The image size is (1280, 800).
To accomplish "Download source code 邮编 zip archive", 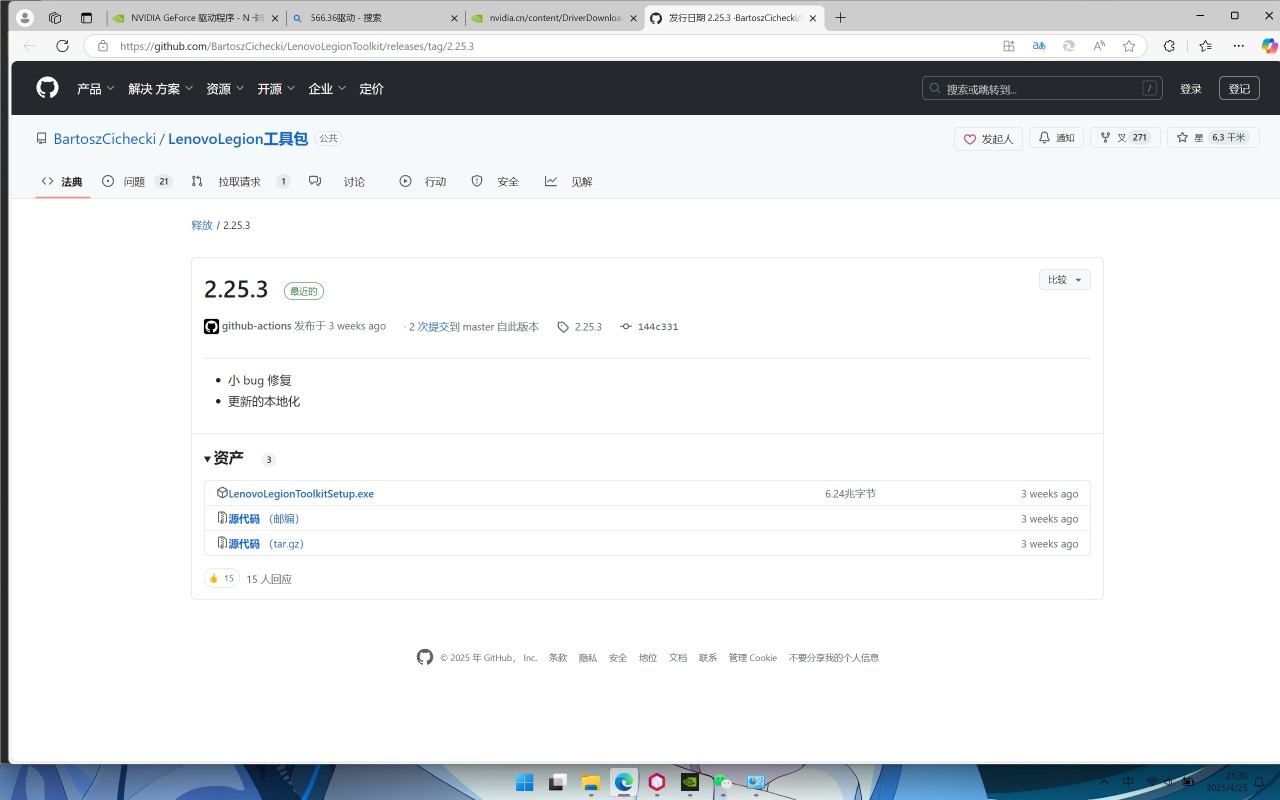I will point(264,519).
